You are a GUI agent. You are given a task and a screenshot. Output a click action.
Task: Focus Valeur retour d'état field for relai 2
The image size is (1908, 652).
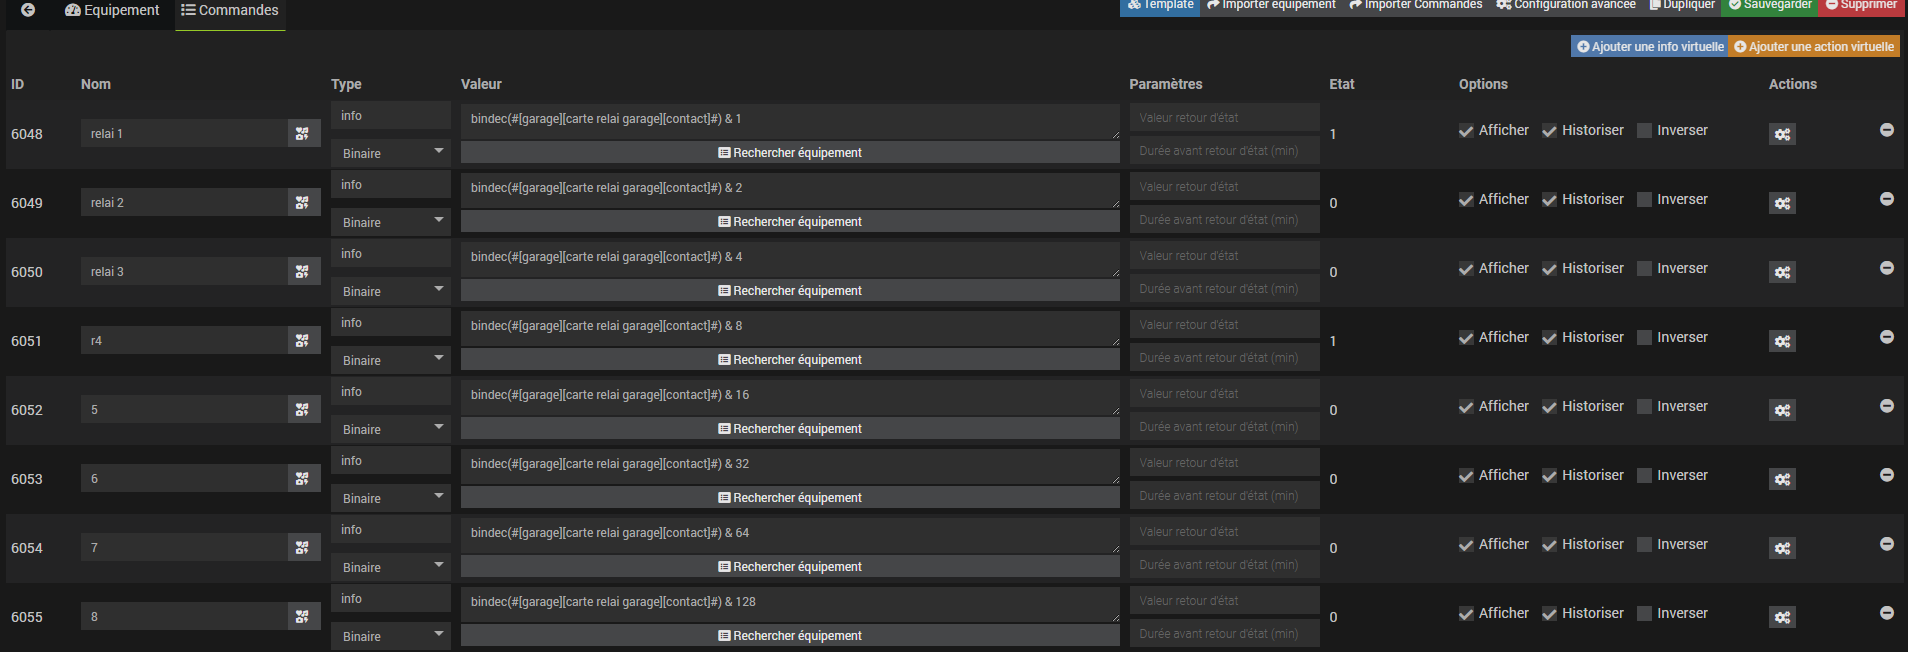click(x=1224, y=186)
